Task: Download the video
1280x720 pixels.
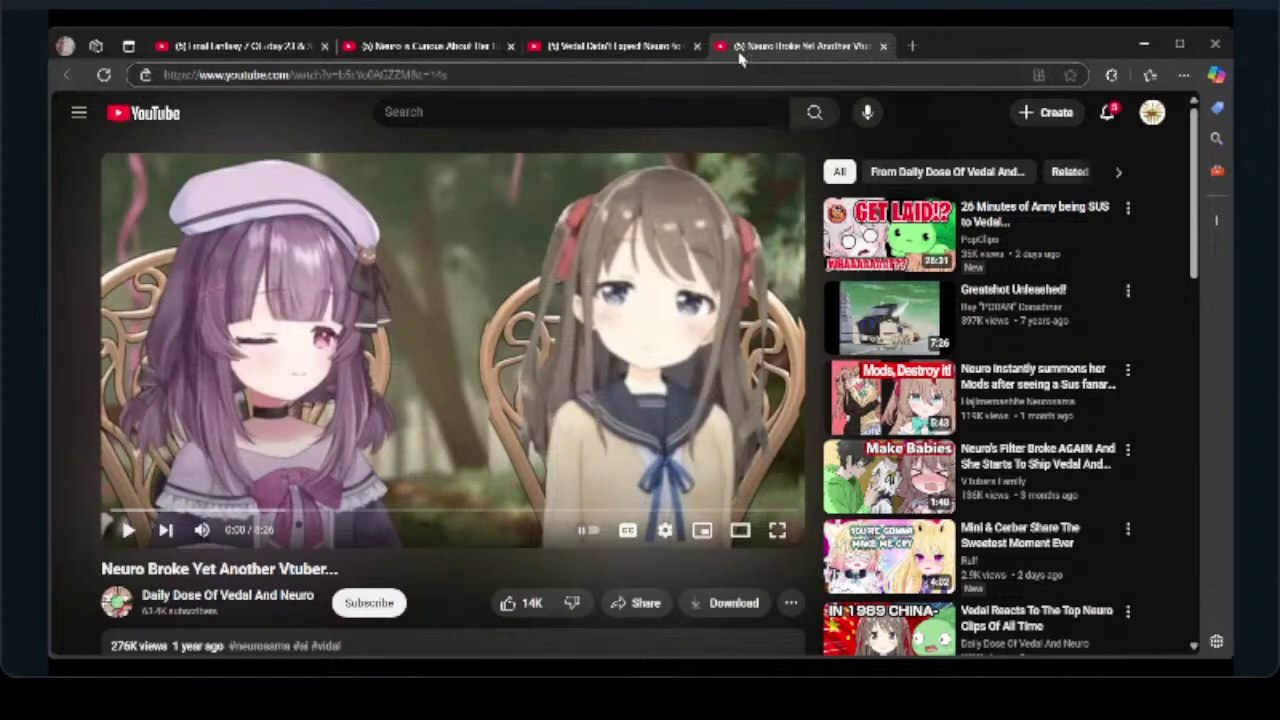Action: click(724, 603)
